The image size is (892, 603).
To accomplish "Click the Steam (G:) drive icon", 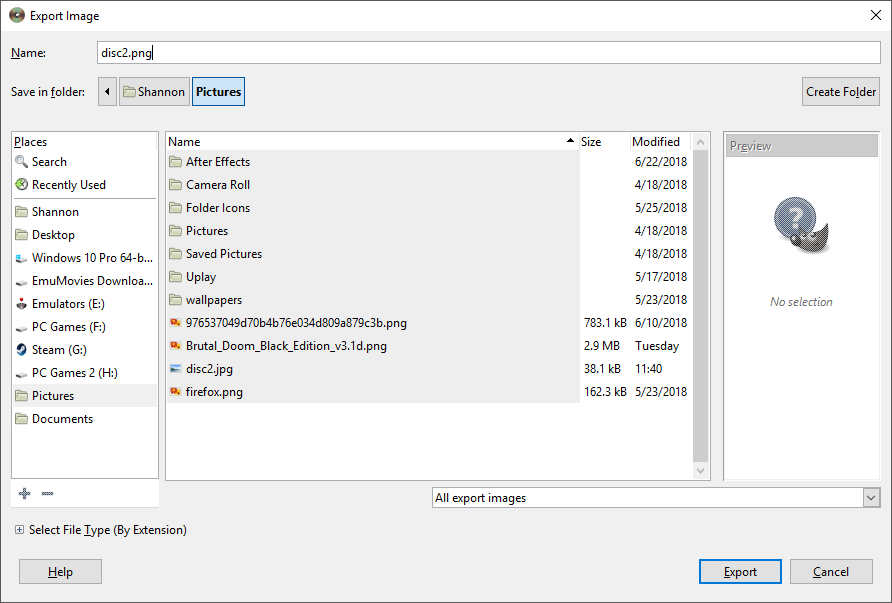I will tap(22, 349).
